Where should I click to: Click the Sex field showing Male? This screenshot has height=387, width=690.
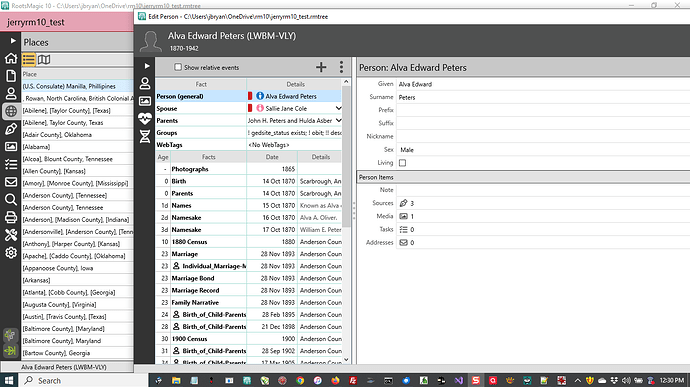[x=543, y=150]
